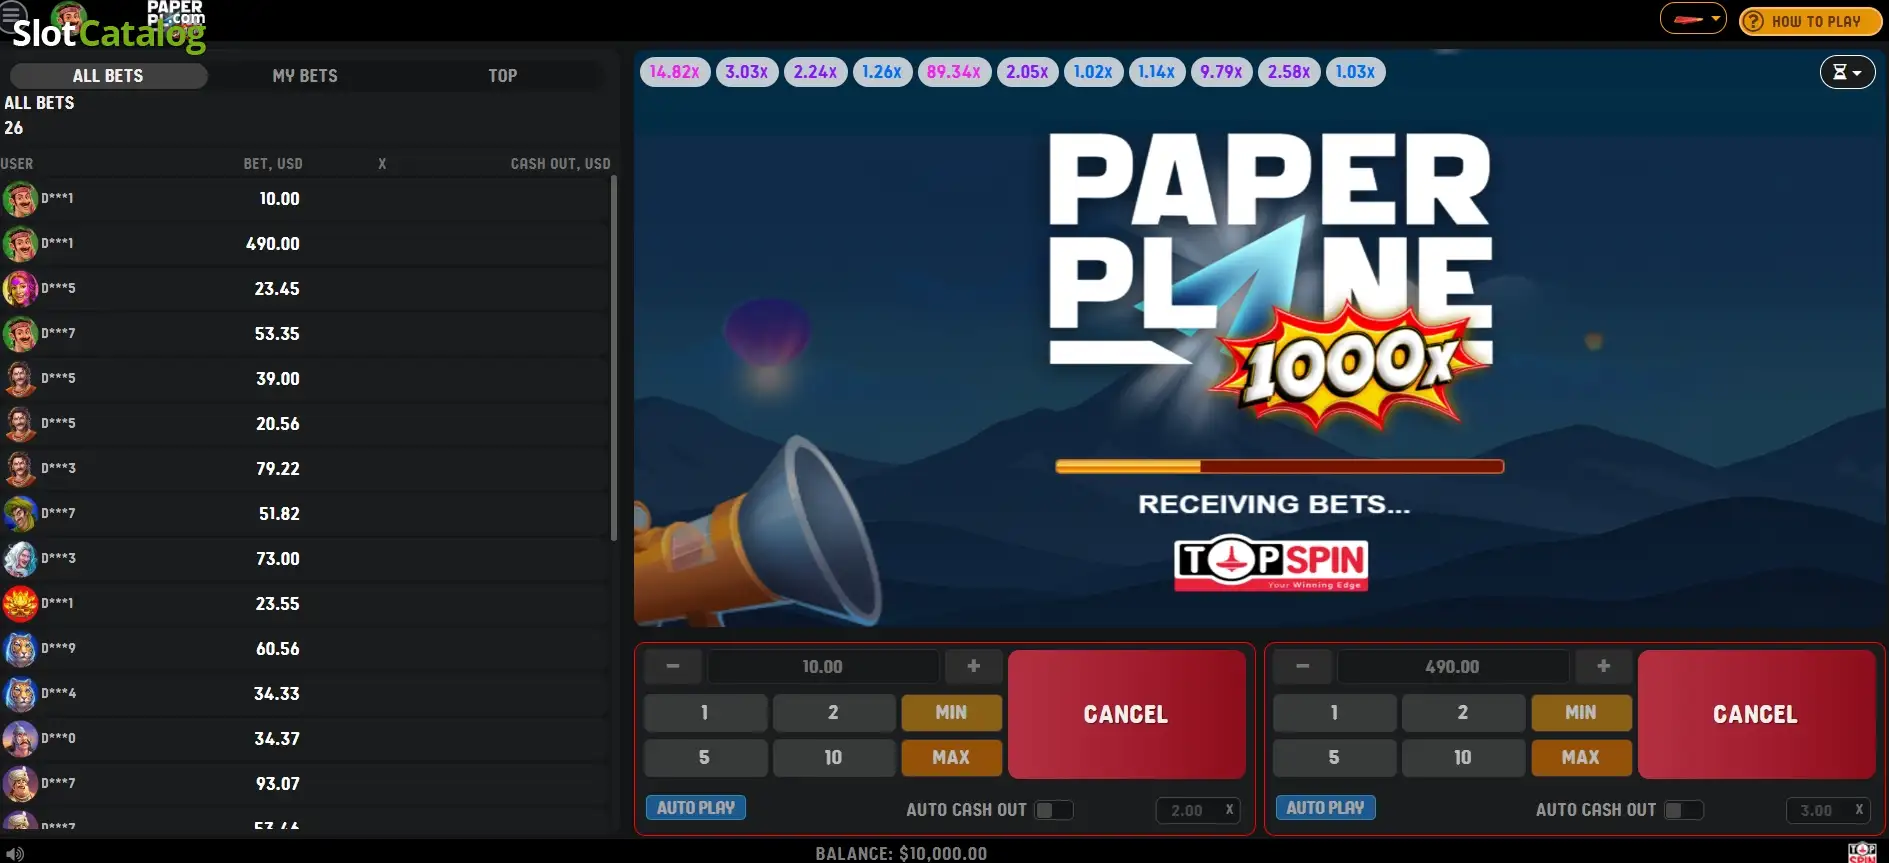Switch to the Top tab
The width and height of the screenshot is (1889, 863).
(x=502, y=76)
